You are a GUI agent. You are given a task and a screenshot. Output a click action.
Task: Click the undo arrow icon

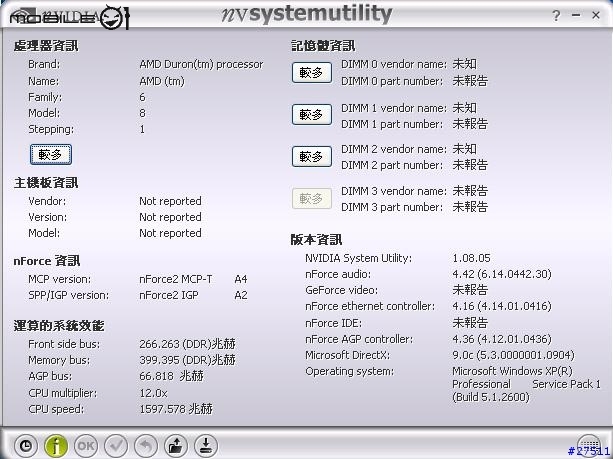[146, 446]
